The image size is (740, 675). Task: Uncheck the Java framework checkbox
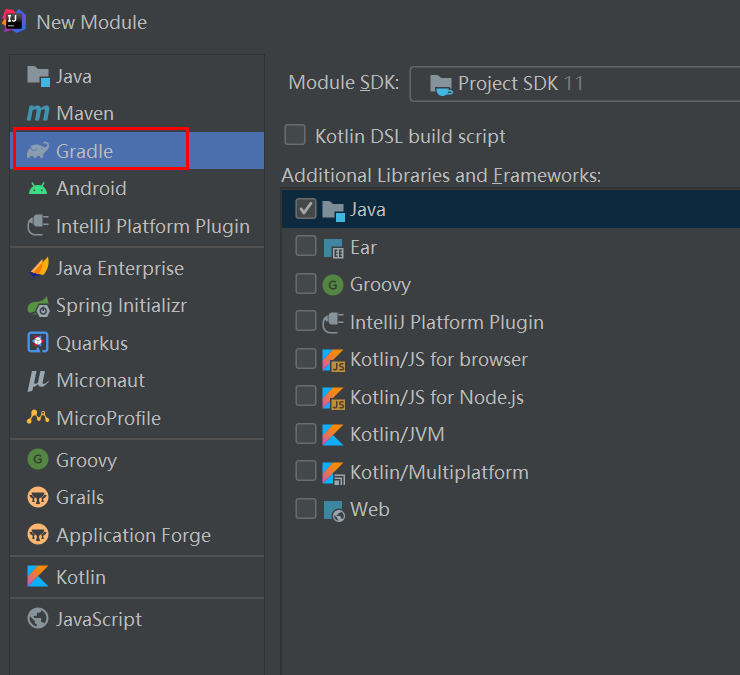pos(306,208)
